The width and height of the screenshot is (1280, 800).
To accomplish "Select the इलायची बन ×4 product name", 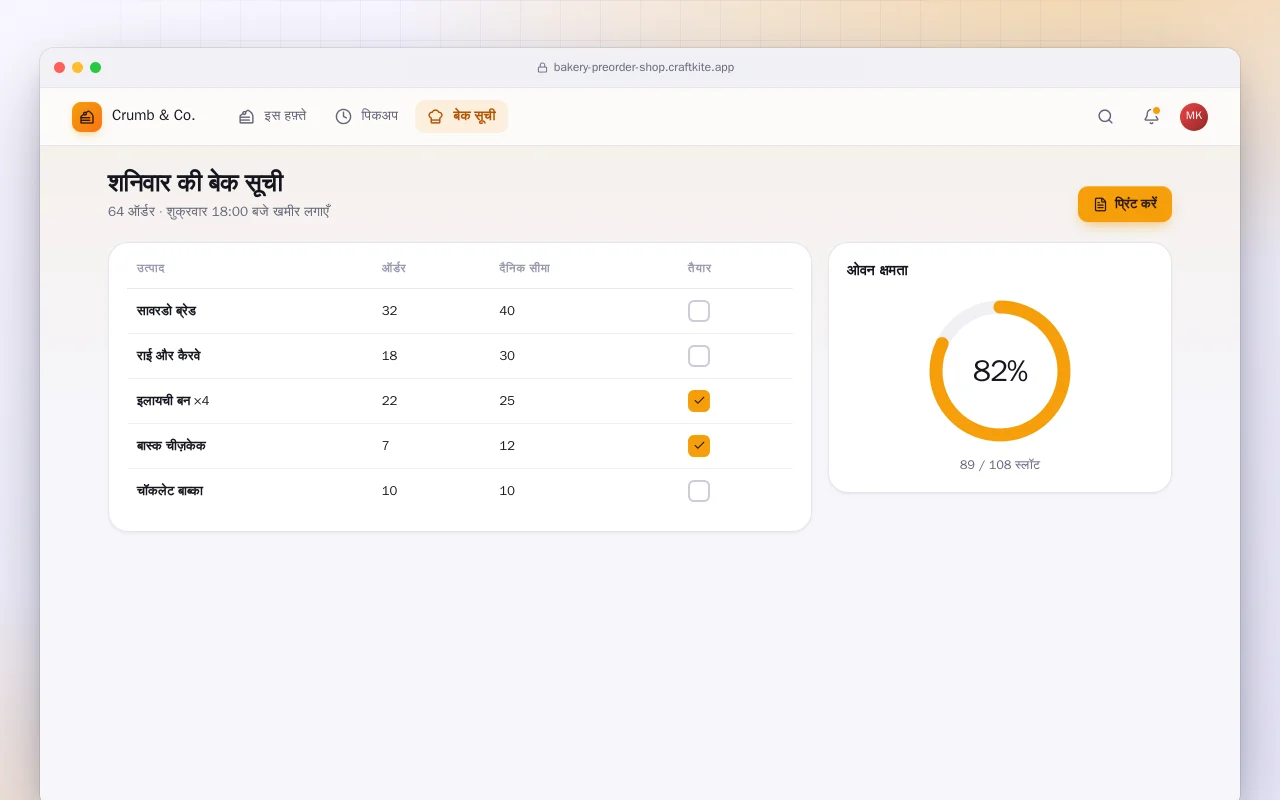I will click(173, 401).
